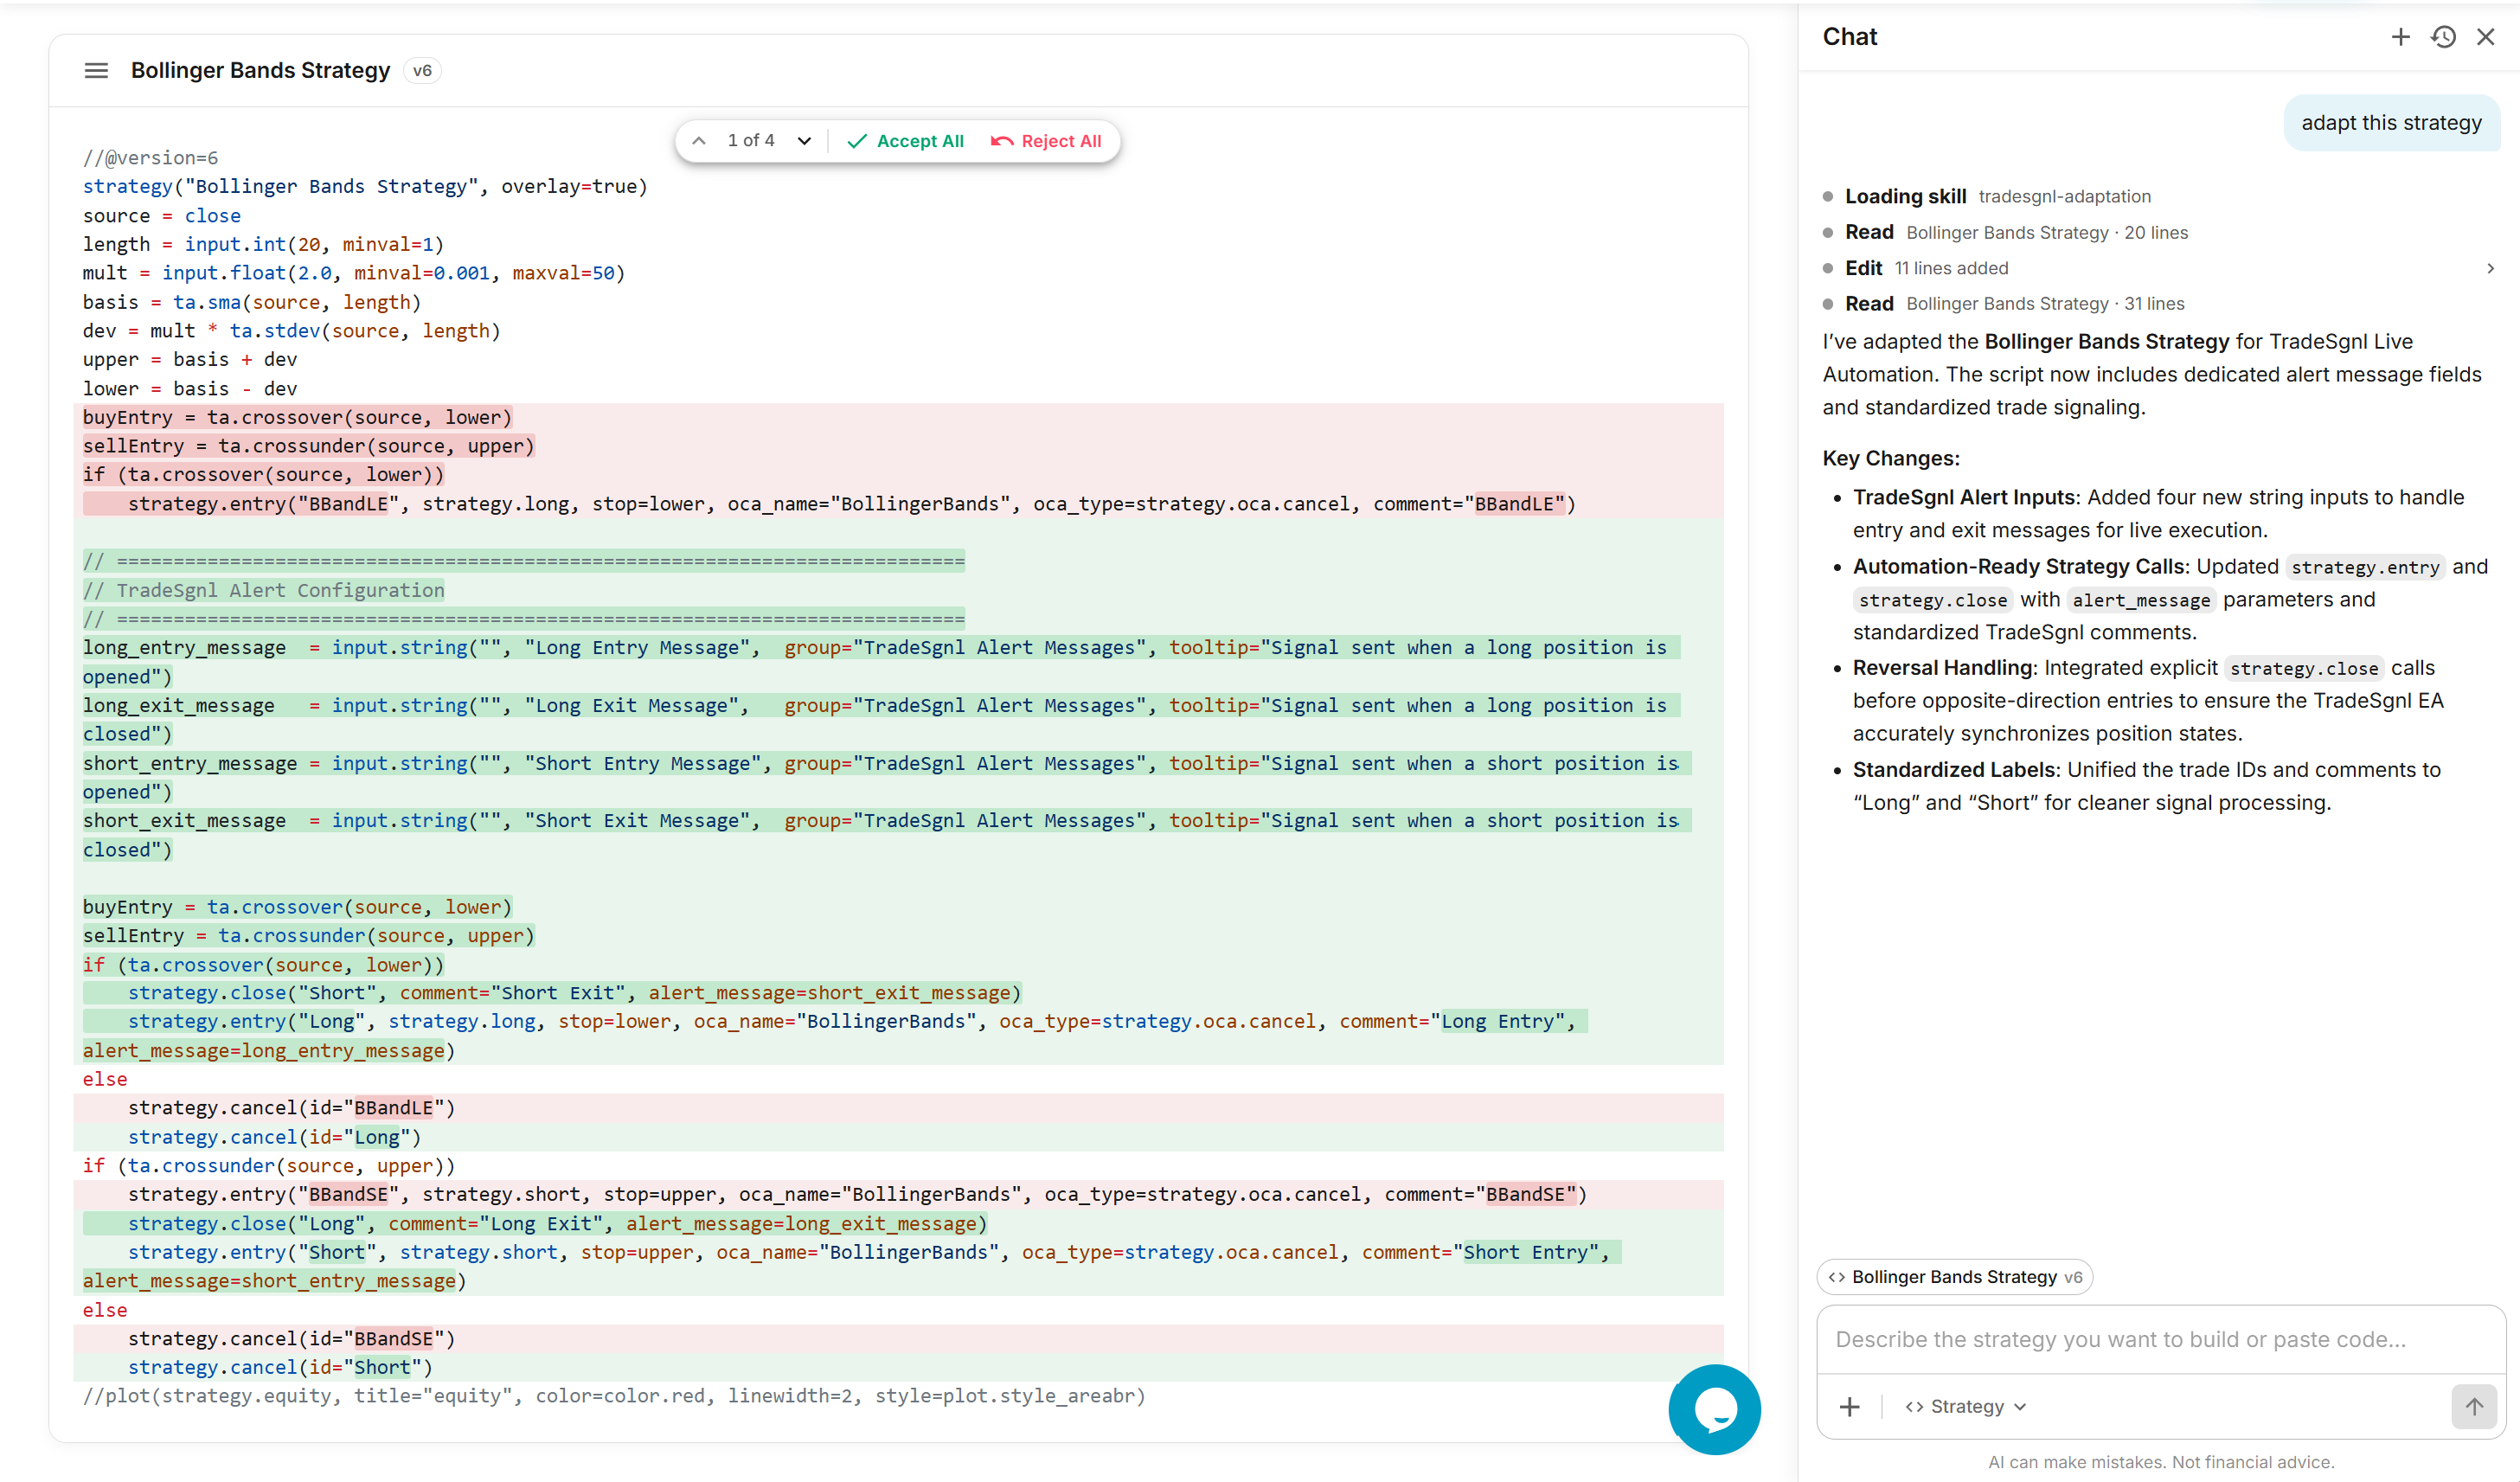Click the code icon in the Strategy context chip

1836,1277
